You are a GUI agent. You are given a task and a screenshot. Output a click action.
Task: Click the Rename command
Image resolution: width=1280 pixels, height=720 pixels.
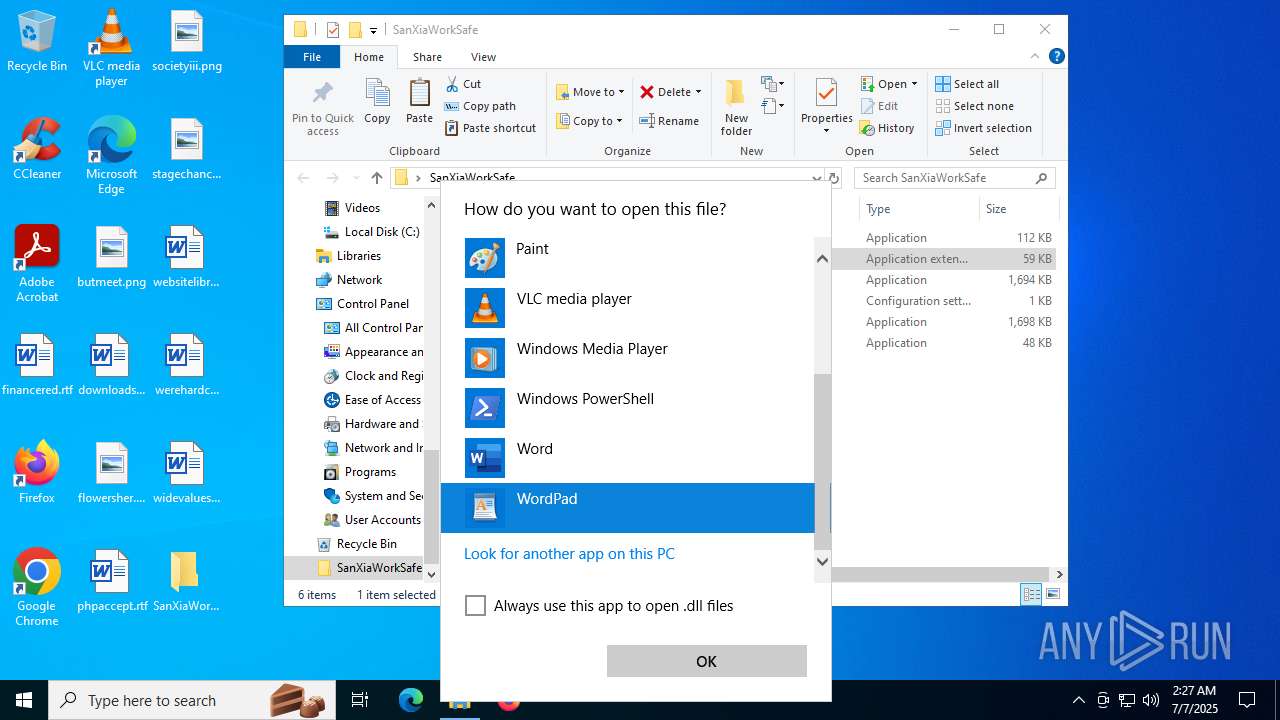(x=670, y=121)
